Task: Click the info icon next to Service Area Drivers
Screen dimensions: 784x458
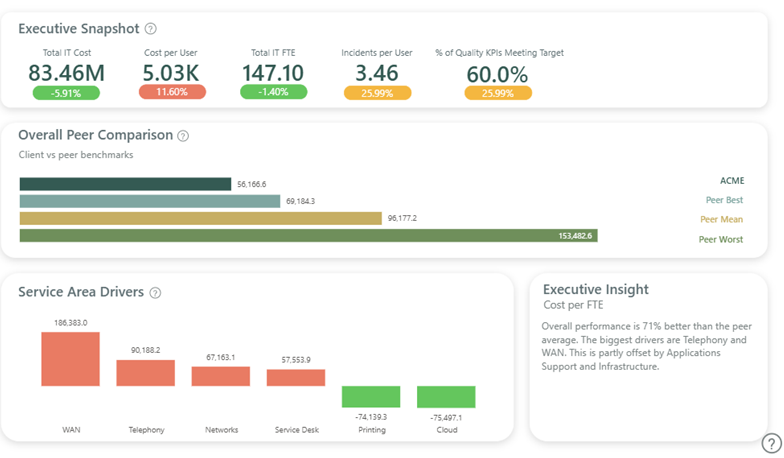Action: click(155, 293)
